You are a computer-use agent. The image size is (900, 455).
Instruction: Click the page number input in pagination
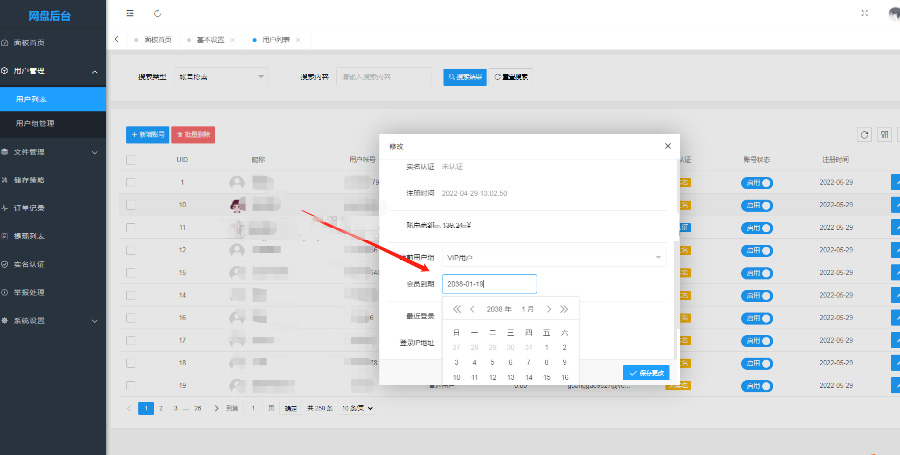[x=253, y=409]
